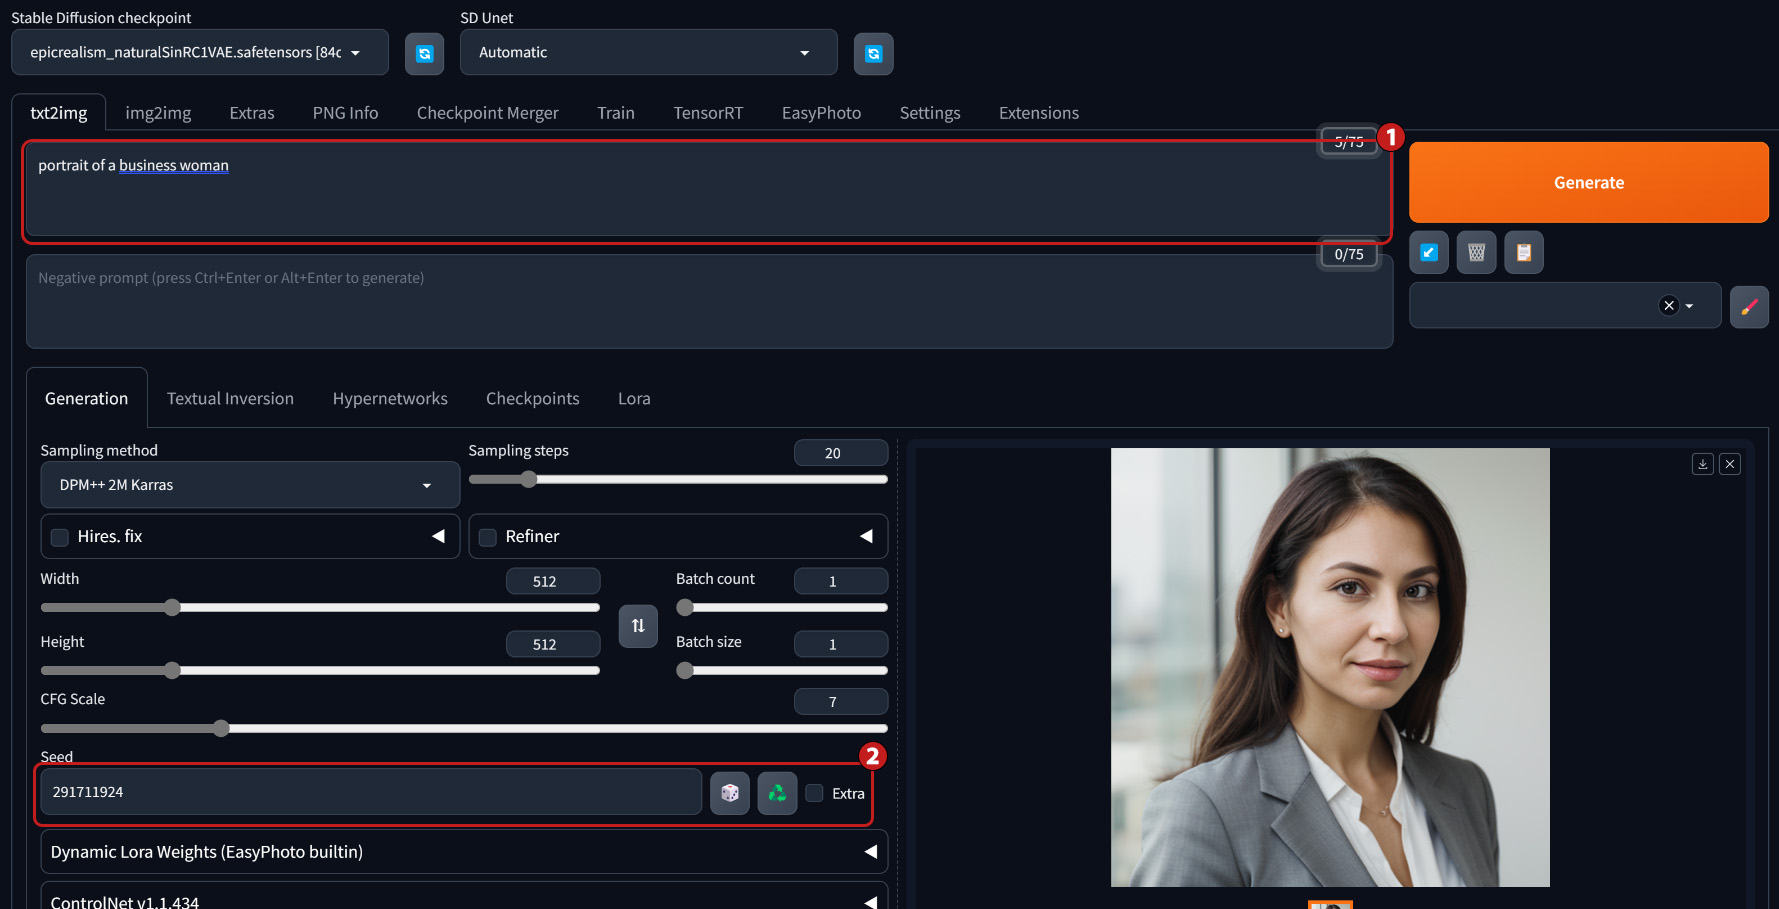Viewport: 1779px width, 909px height.
Task: Swap width and height values
Action: [638, 626]
